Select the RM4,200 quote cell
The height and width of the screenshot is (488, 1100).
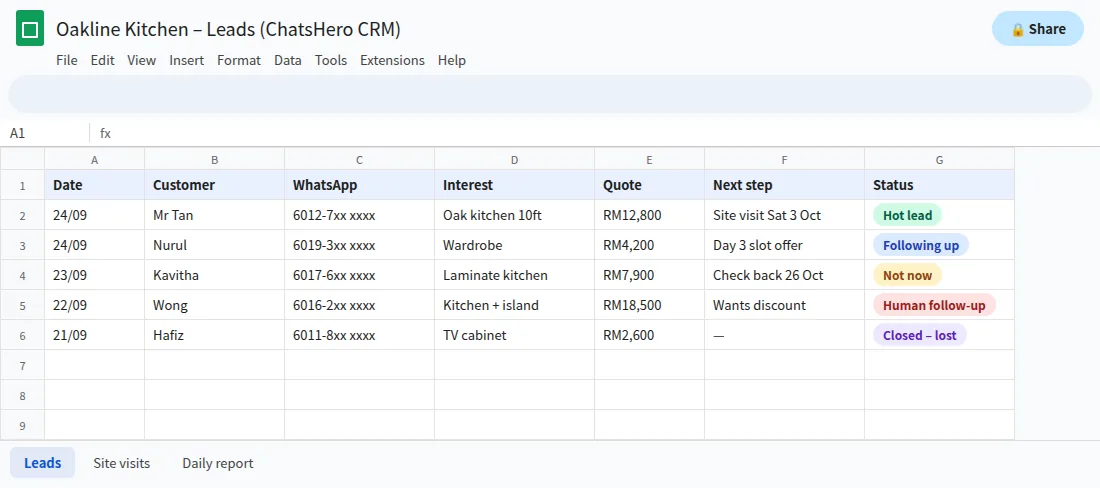click(650, 245)
